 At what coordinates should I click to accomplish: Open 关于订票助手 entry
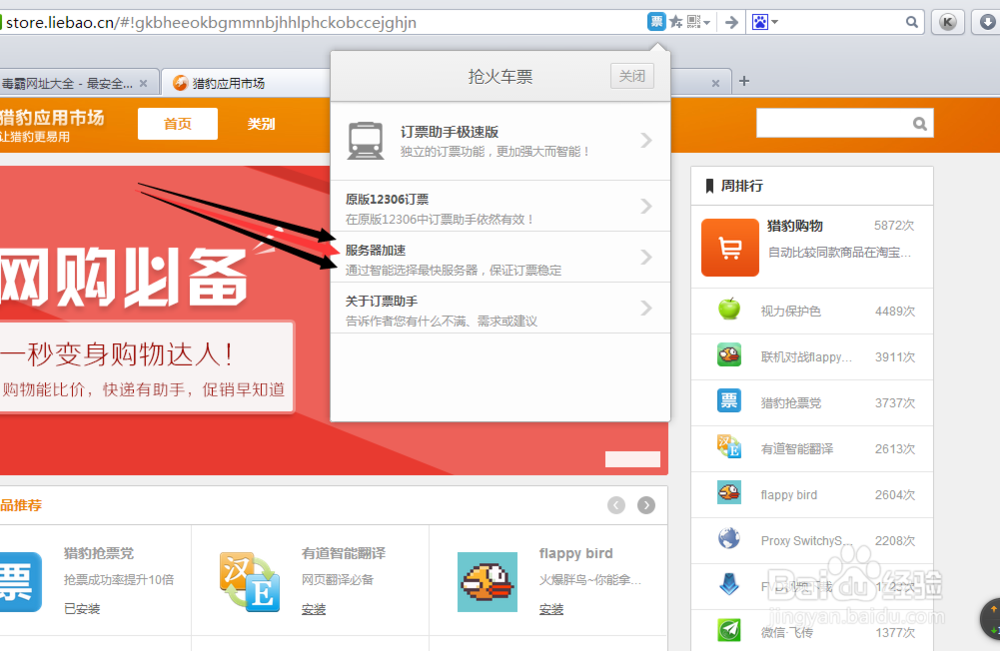(x=500, y=309)
